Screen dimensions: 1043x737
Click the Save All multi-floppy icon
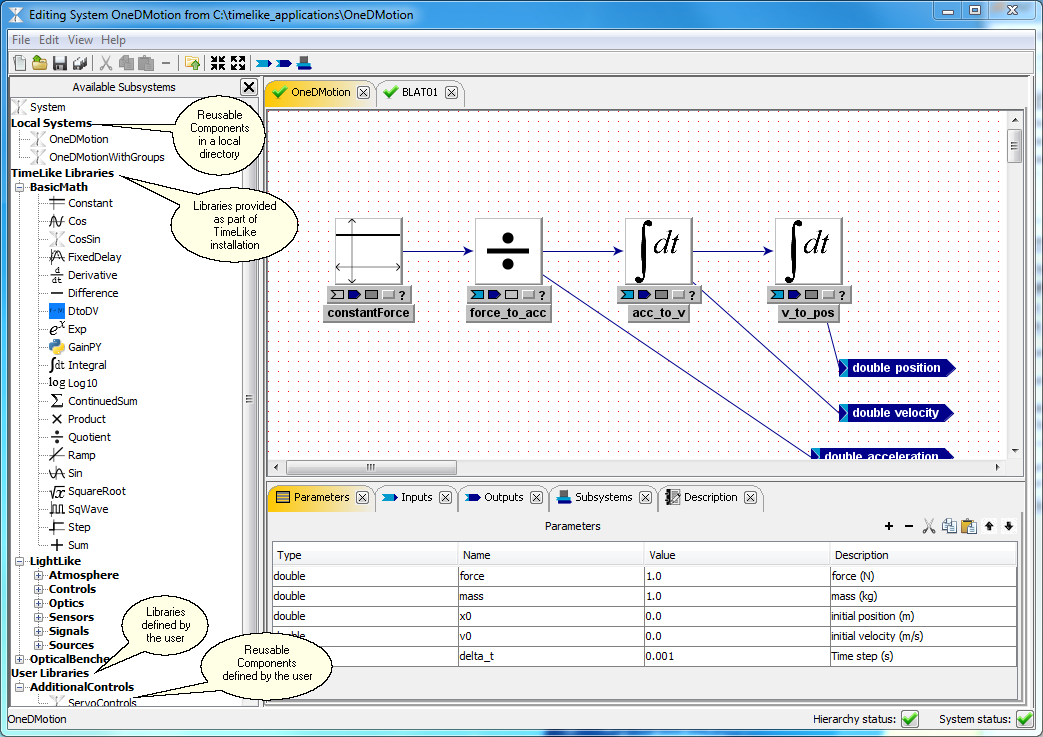[x=80, y=63]
